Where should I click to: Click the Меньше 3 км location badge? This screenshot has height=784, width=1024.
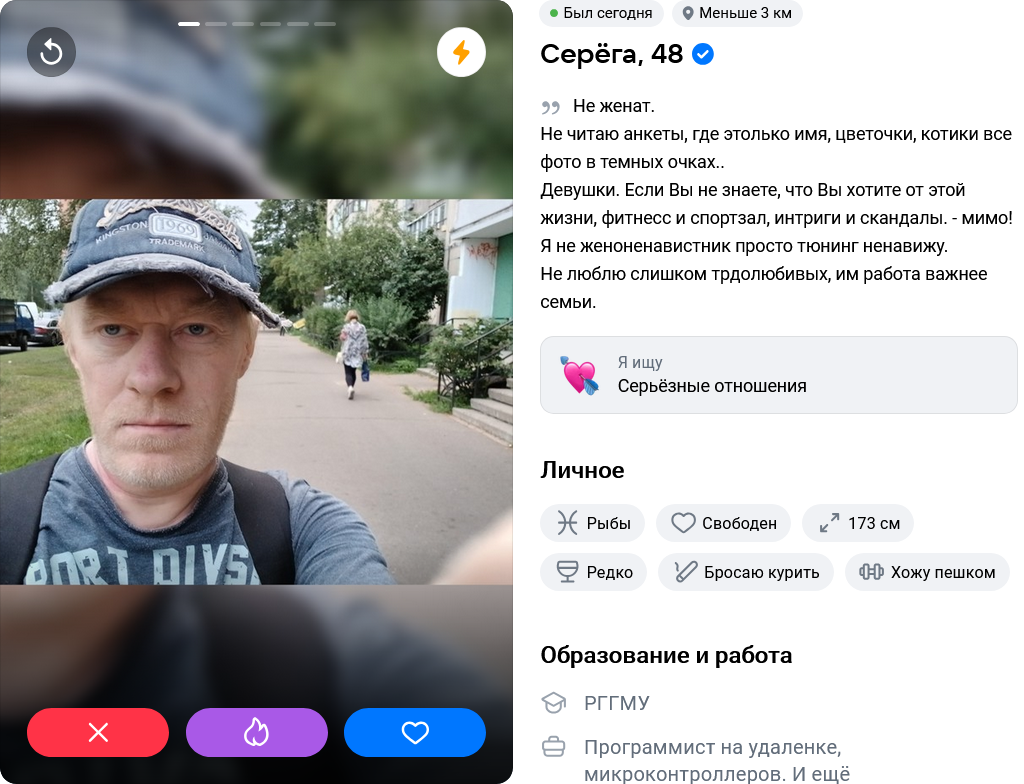point(737,13)
